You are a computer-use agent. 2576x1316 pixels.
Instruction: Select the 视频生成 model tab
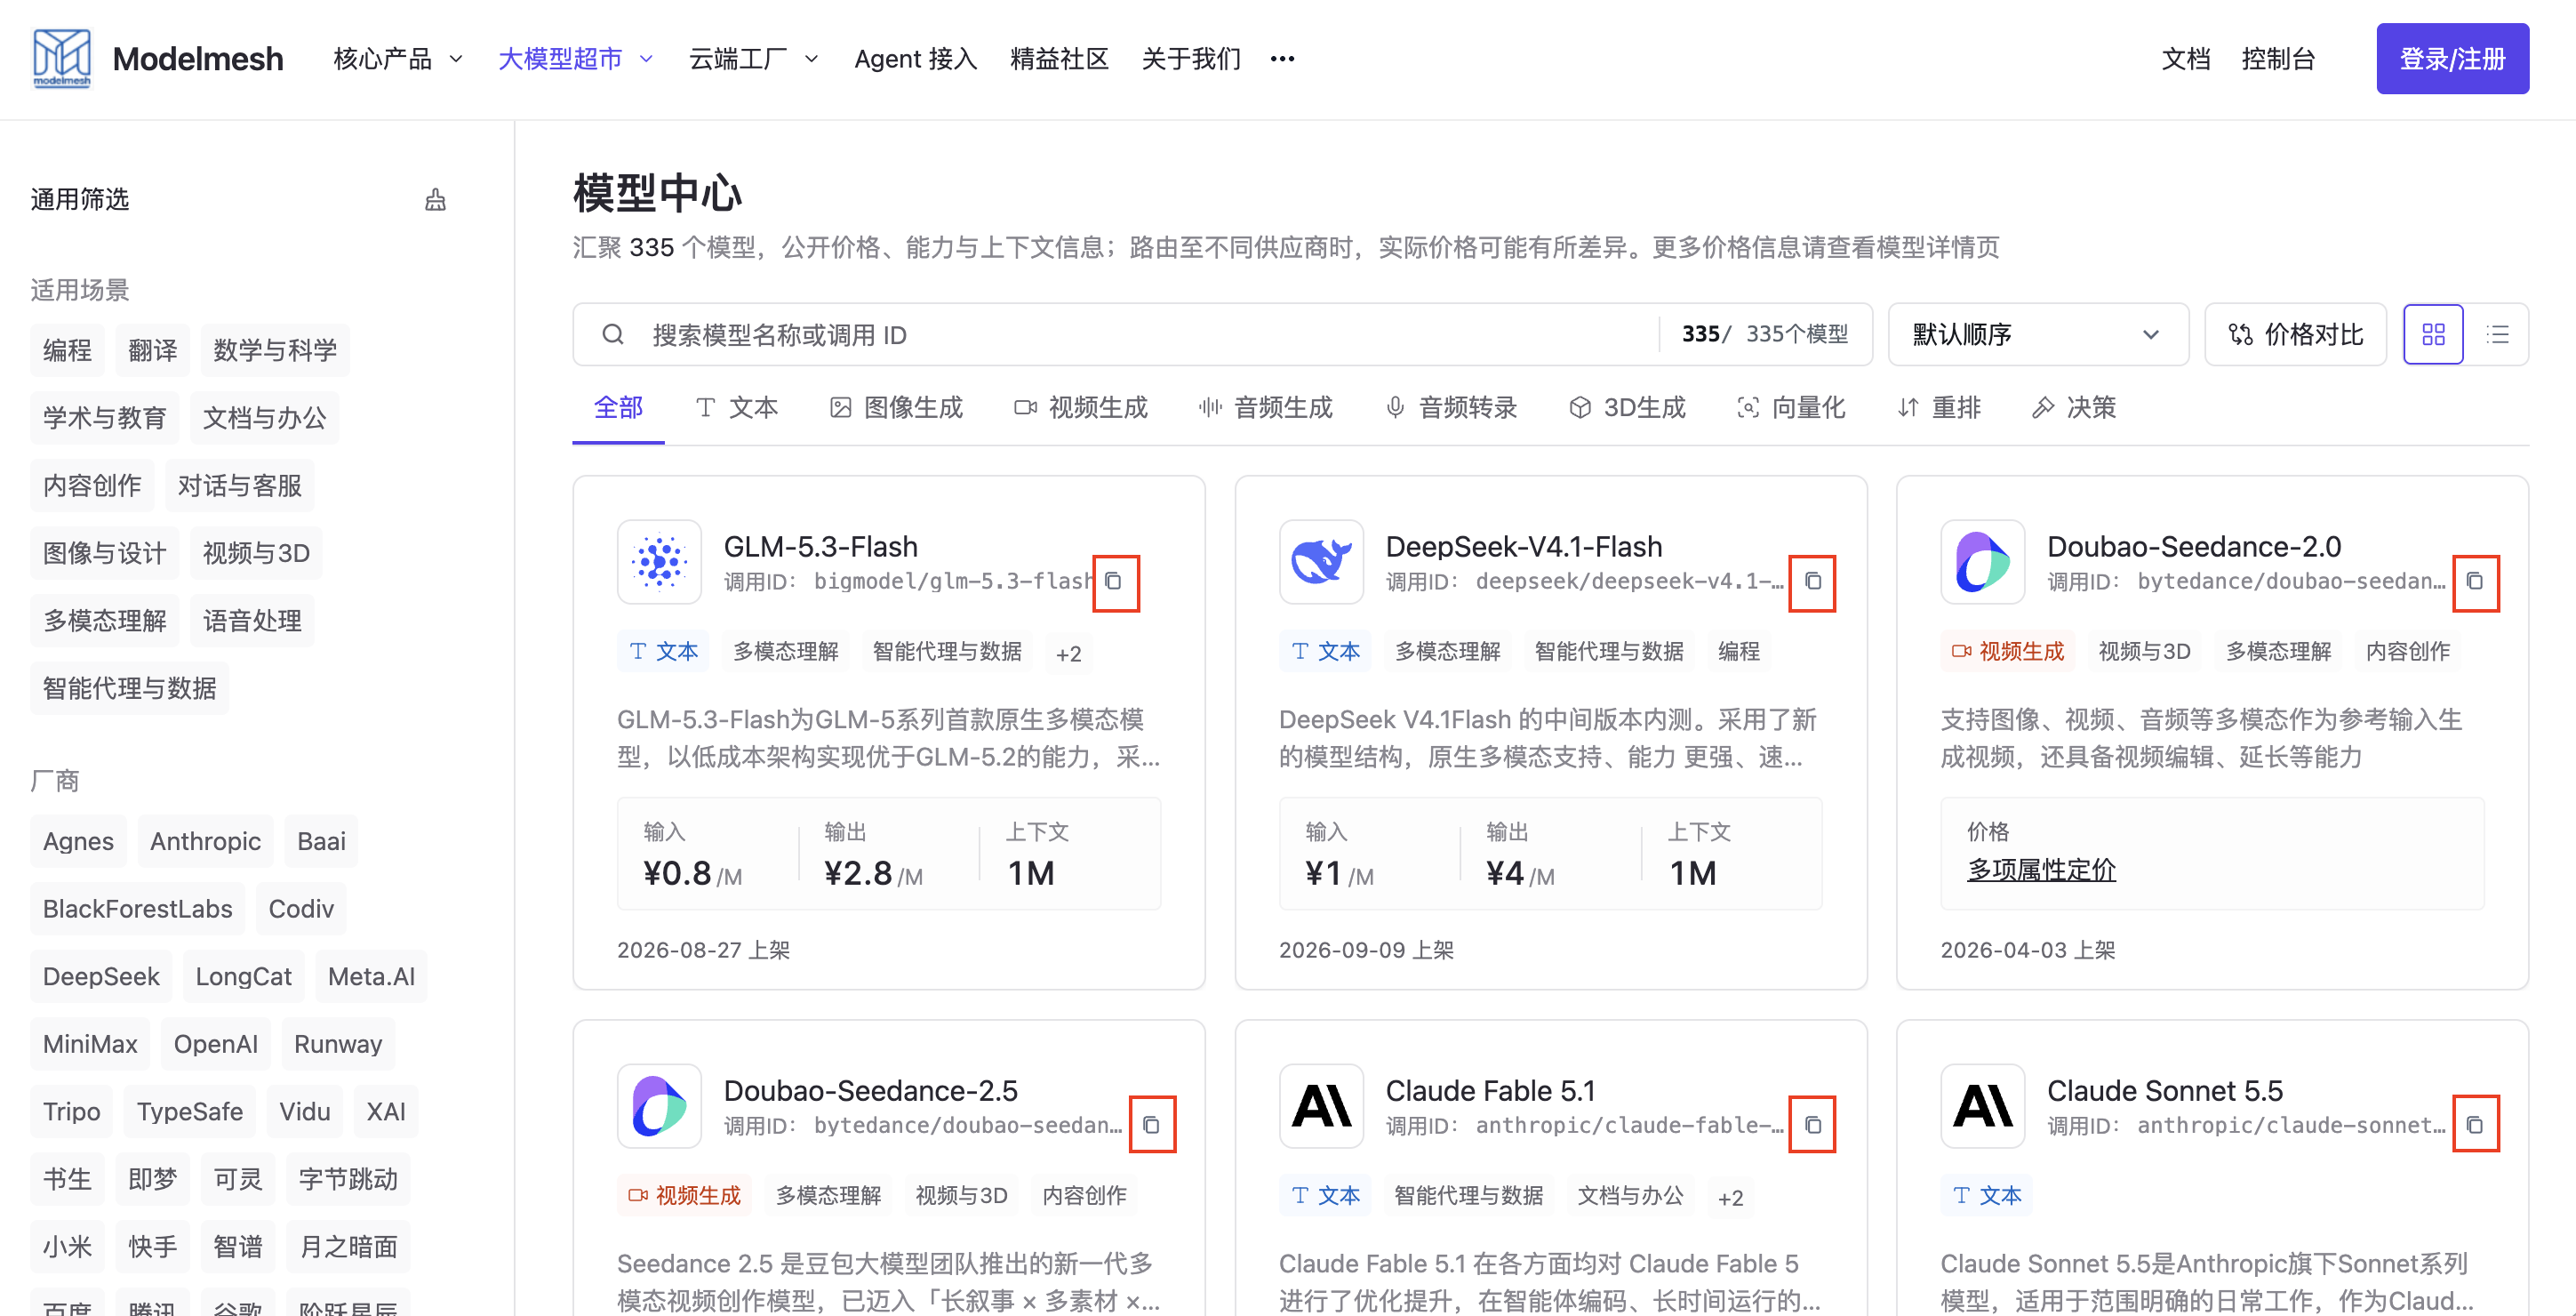coord(1081,408)
